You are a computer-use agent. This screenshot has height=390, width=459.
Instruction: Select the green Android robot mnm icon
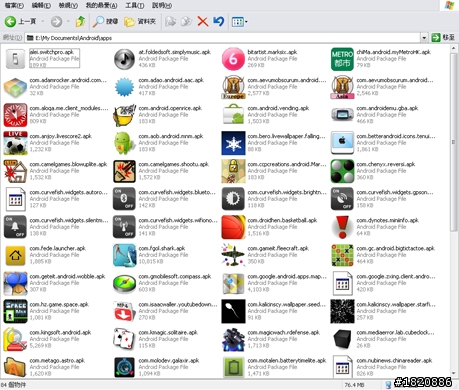[124, 143]
